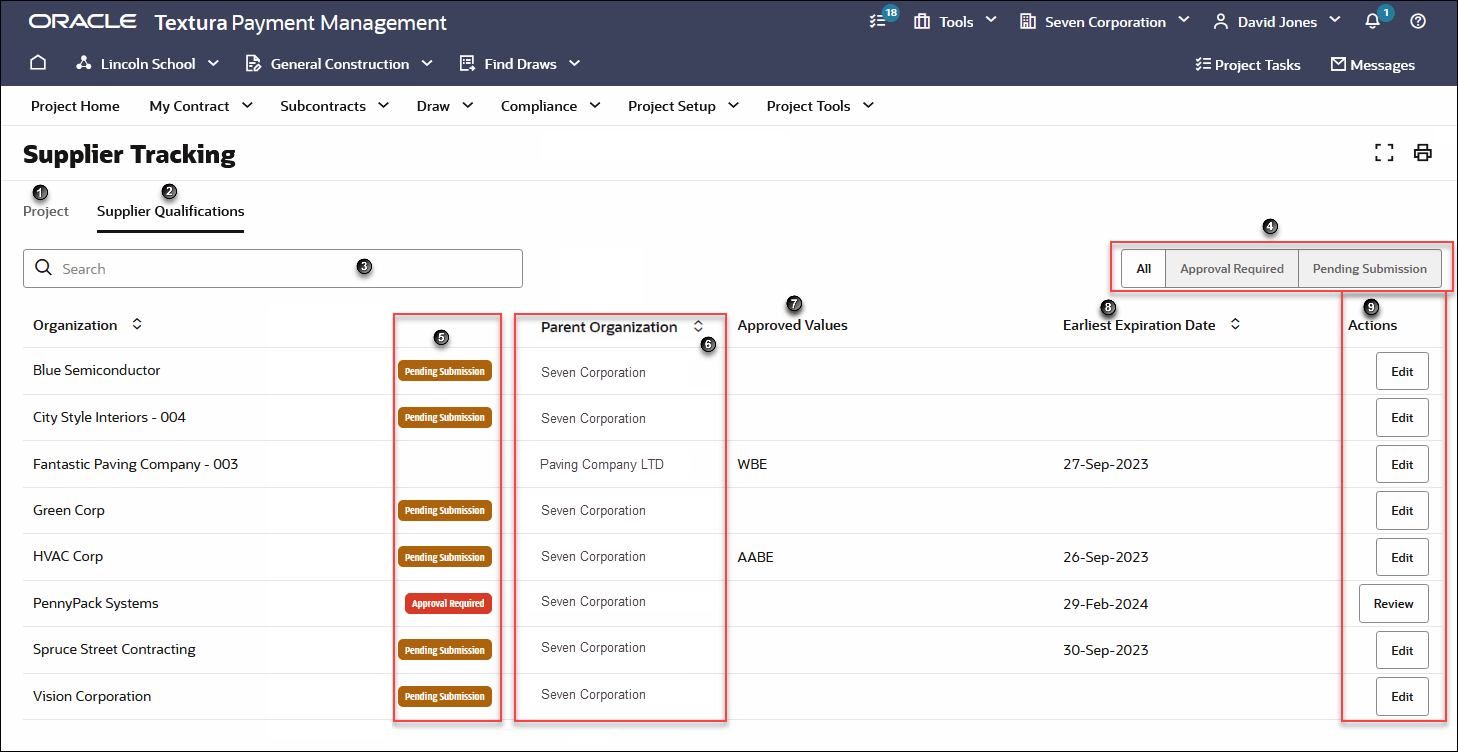Image resolution: width=1458 pixels, height=752 pixels.
Task: Toggle sorting on the Organization column
Action: pyautogui.click(x=135, y=324)
